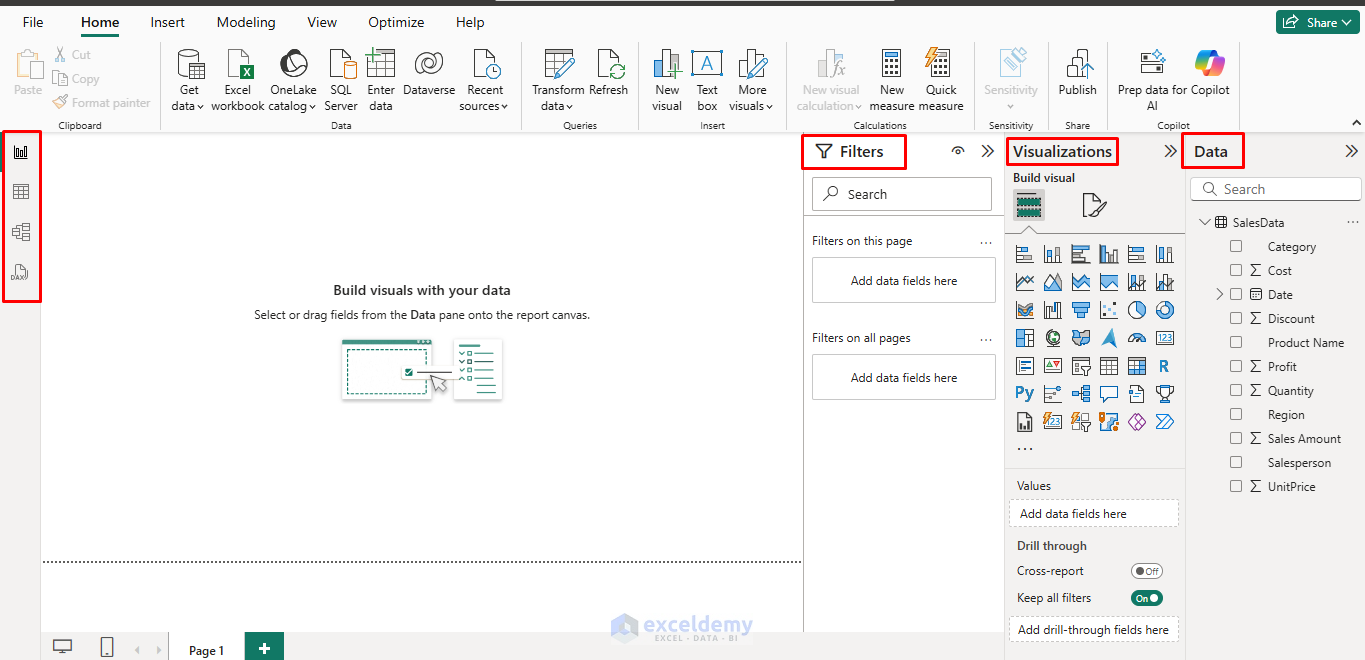Click the Filters pane search box
This screenshot has width=1365, height=660.
(x=902, y=194)
